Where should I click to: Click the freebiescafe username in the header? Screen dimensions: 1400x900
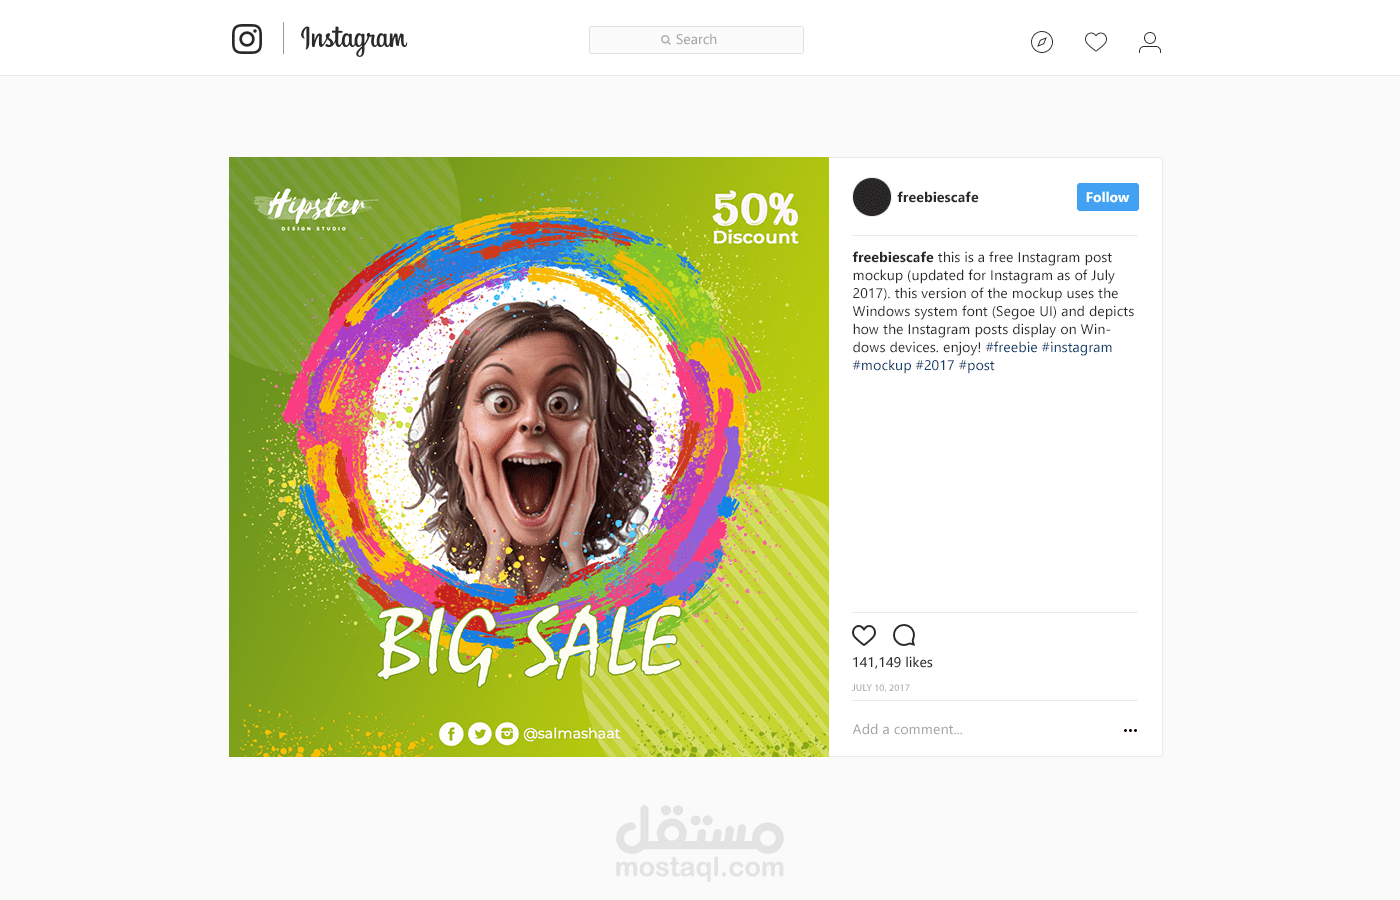pos(938,197)
